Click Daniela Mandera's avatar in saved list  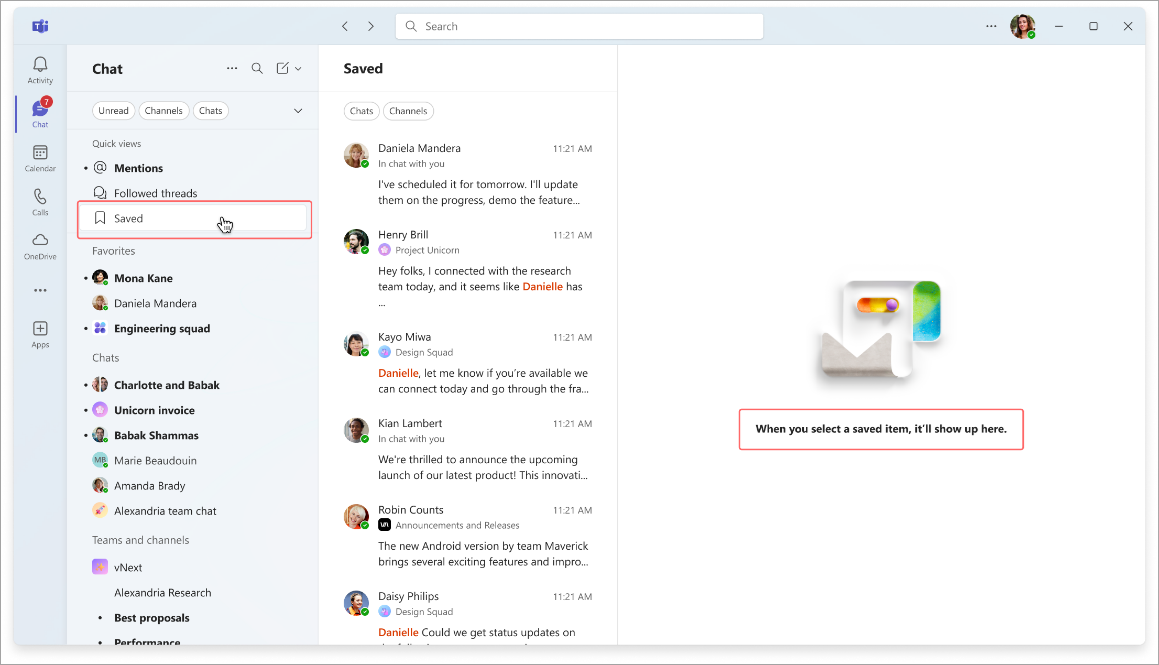356,155
